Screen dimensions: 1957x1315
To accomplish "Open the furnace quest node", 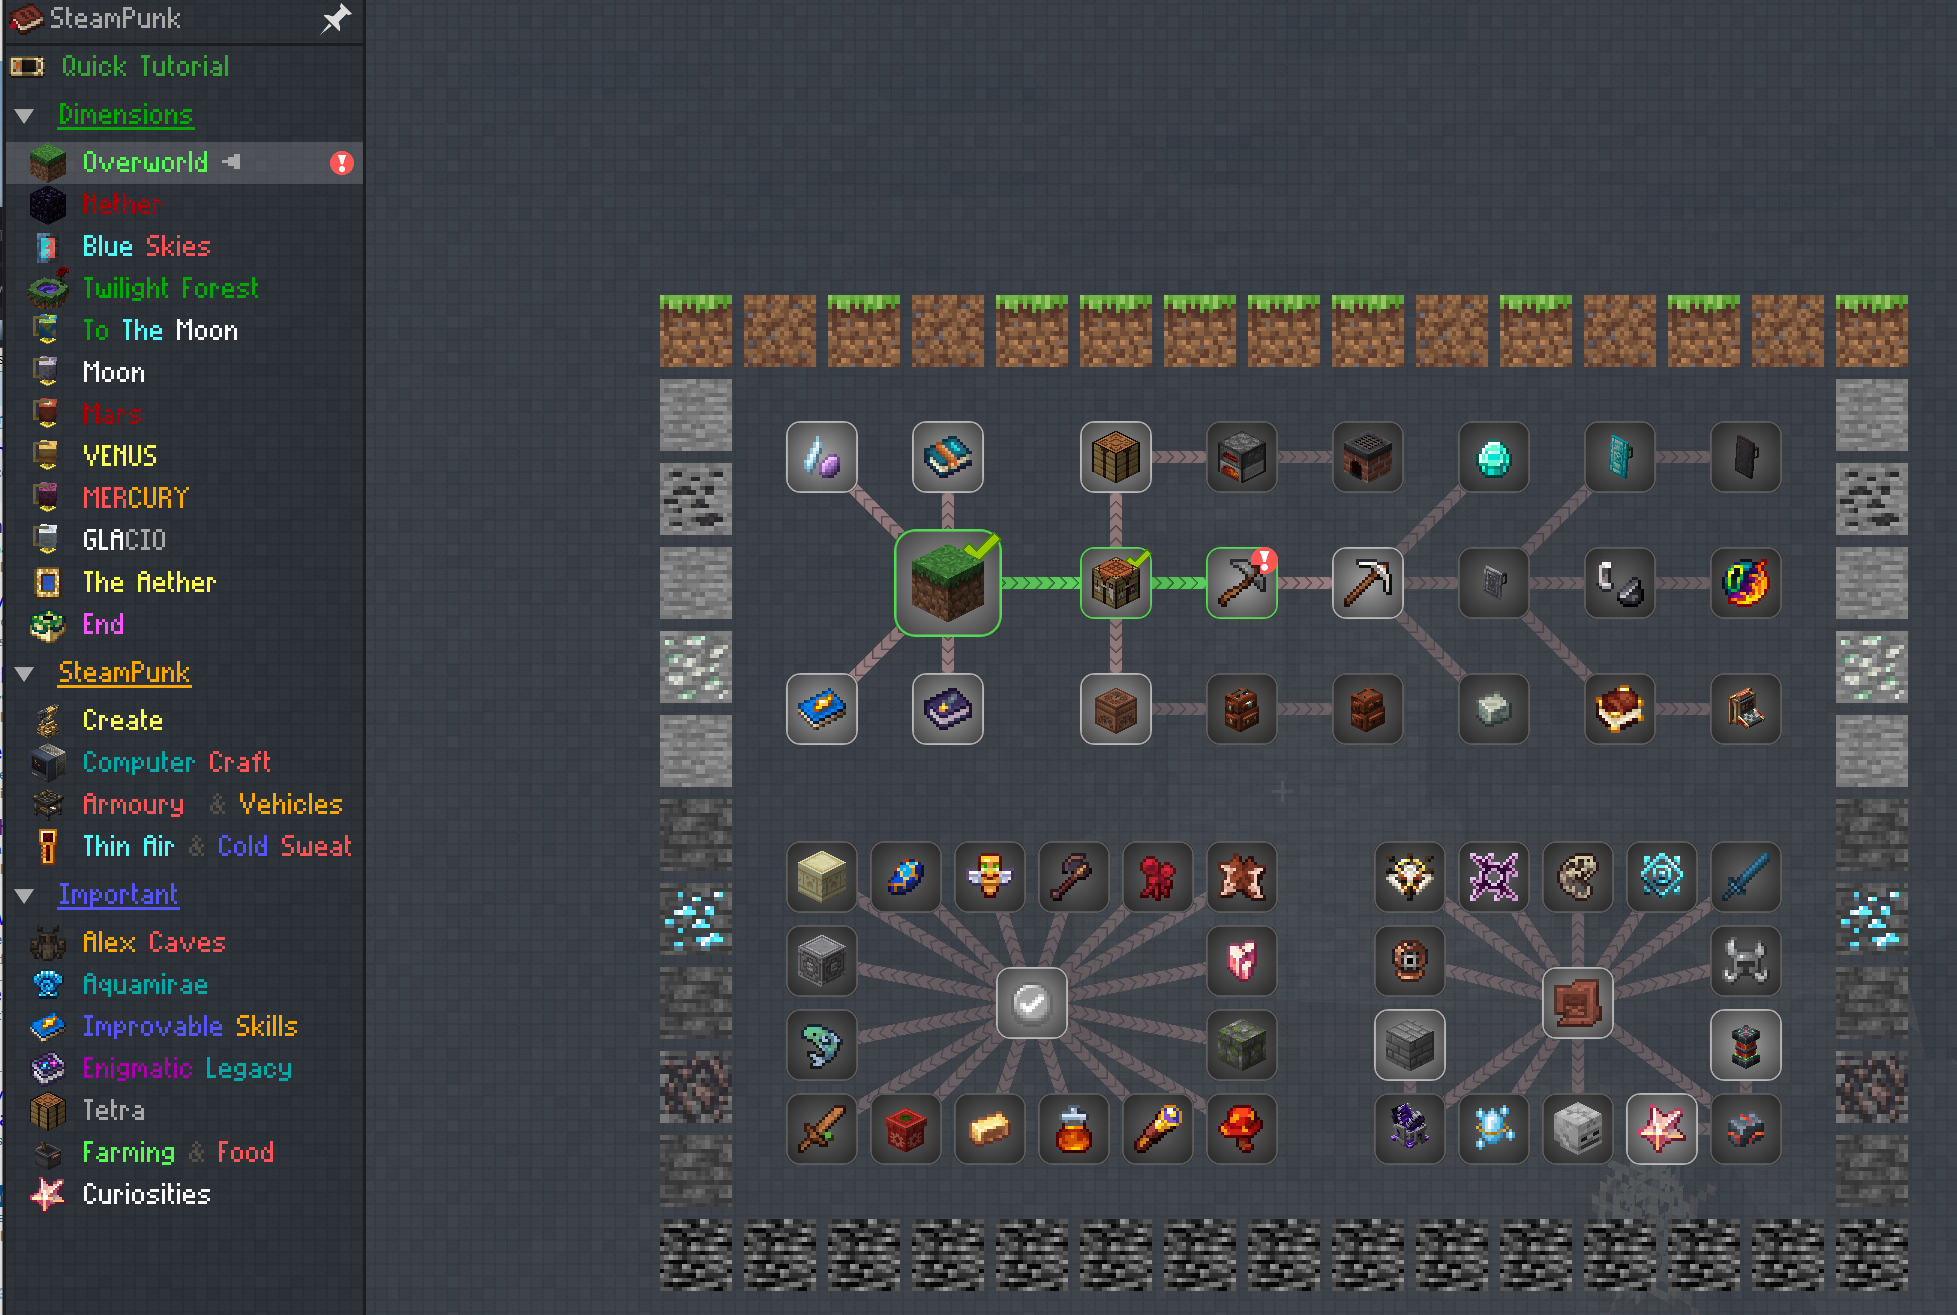I will 1241,458.
